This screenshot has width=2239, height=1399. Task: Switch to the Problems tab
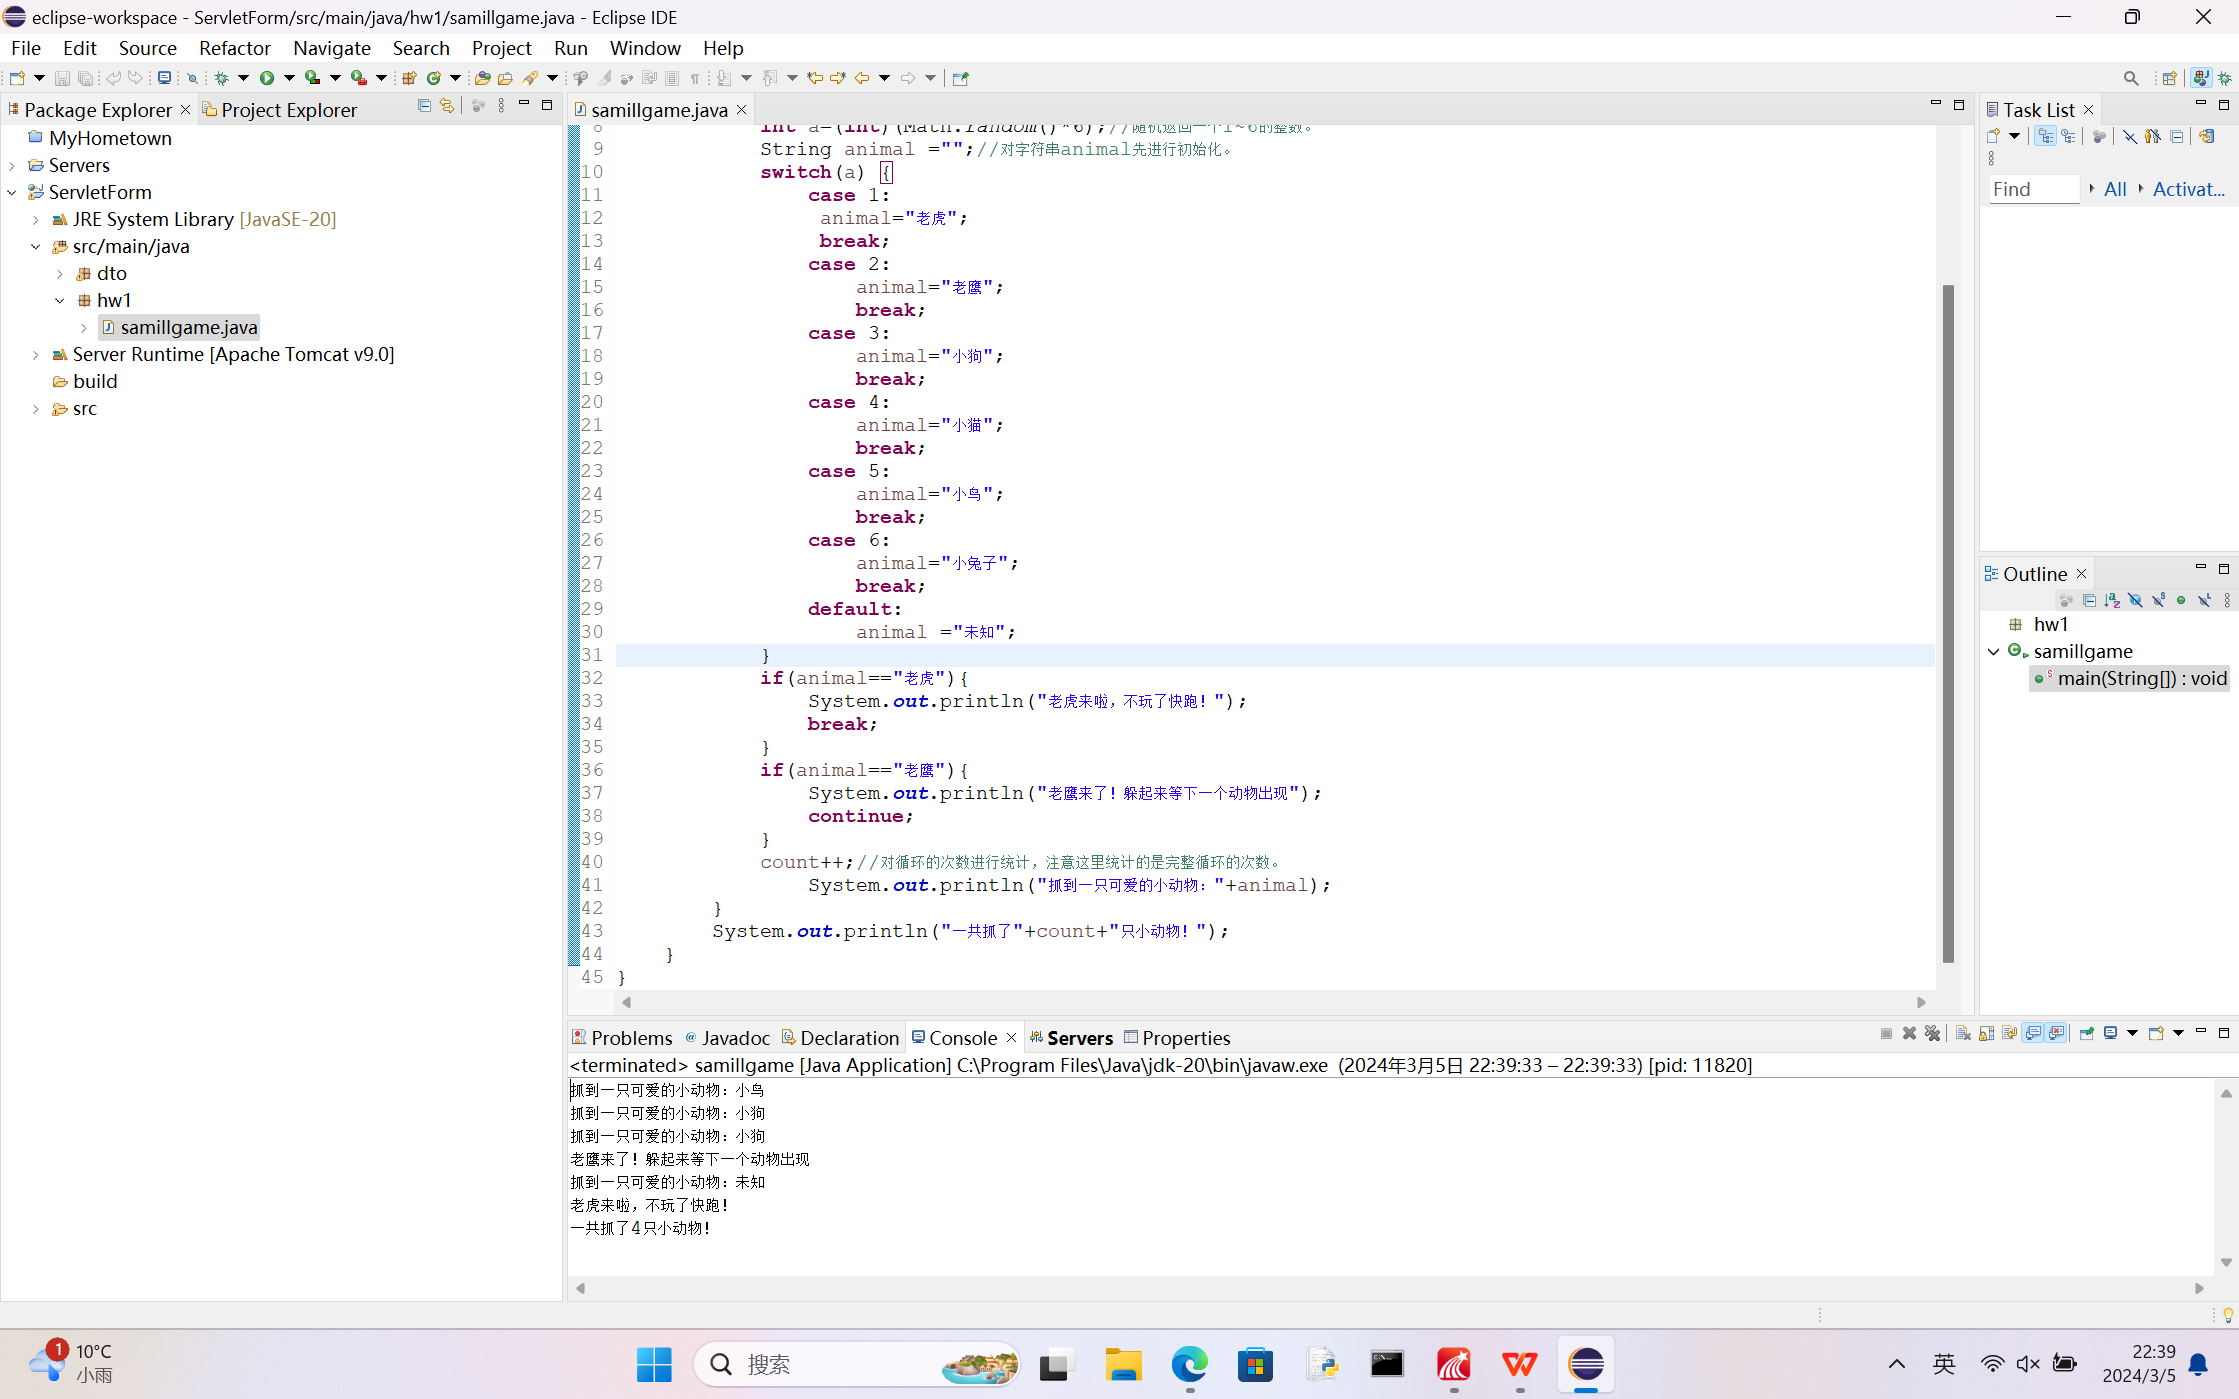pos(622,1038)
